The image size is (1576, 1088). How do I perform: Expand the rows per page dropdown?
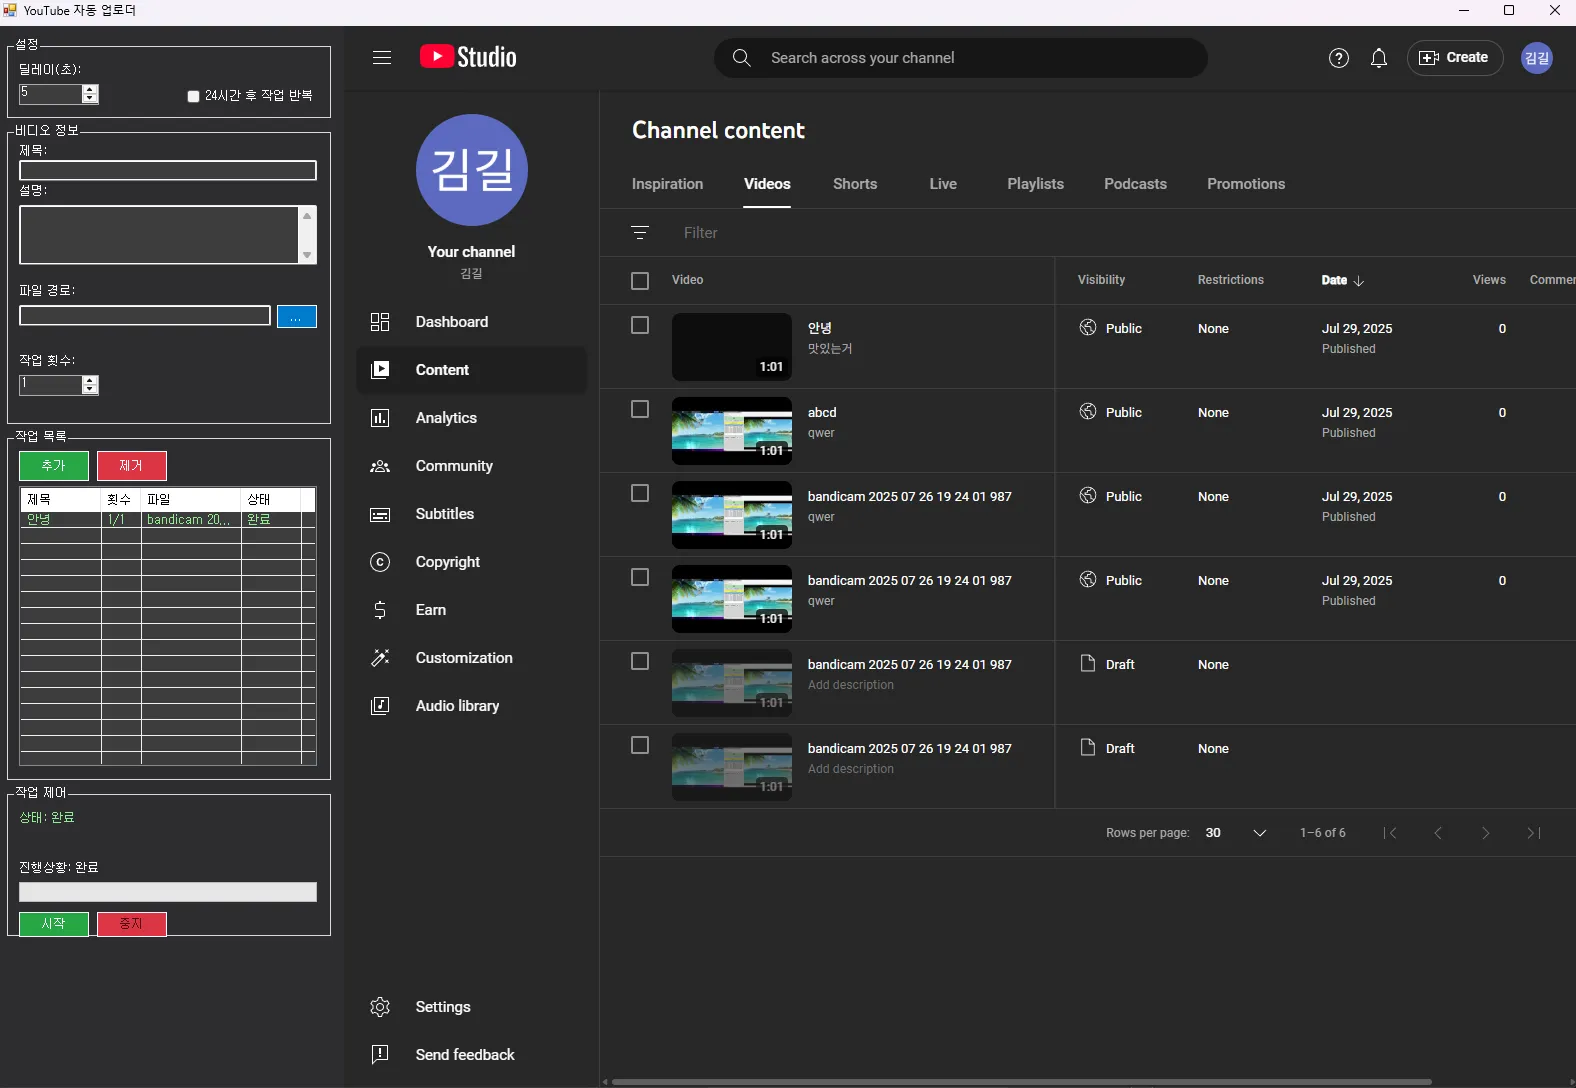[x=1259, y=833]
